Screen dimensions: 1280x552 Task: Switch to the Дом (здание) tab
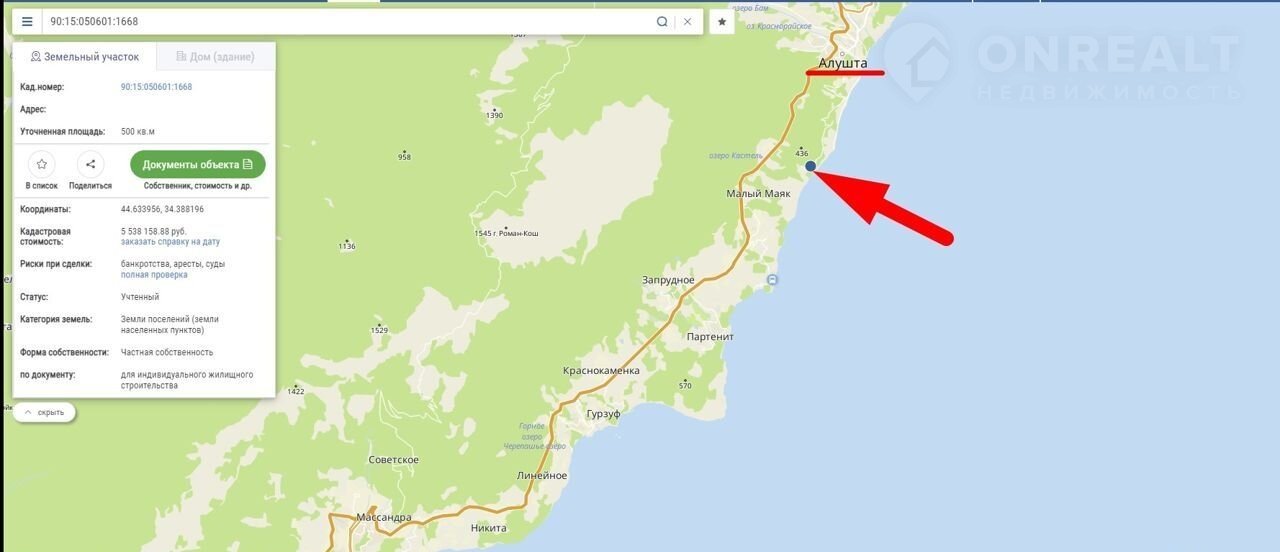pos(214,57)
